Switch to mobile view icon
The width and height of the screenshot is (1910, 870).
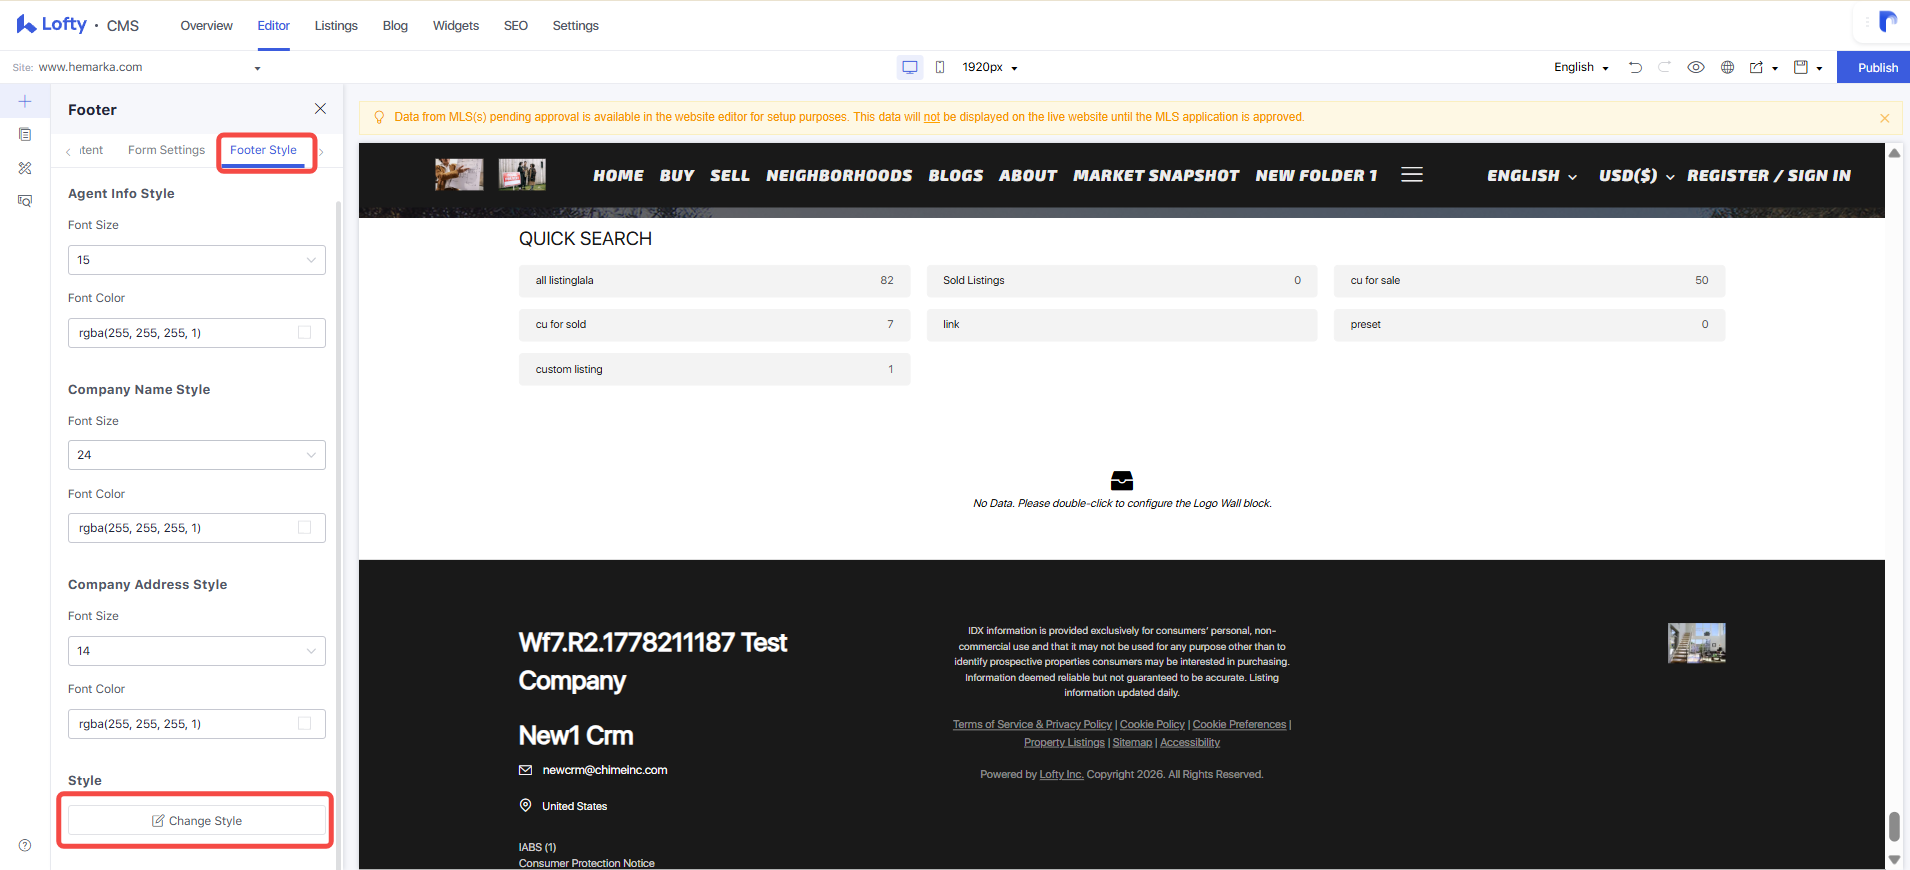(940, 67)
